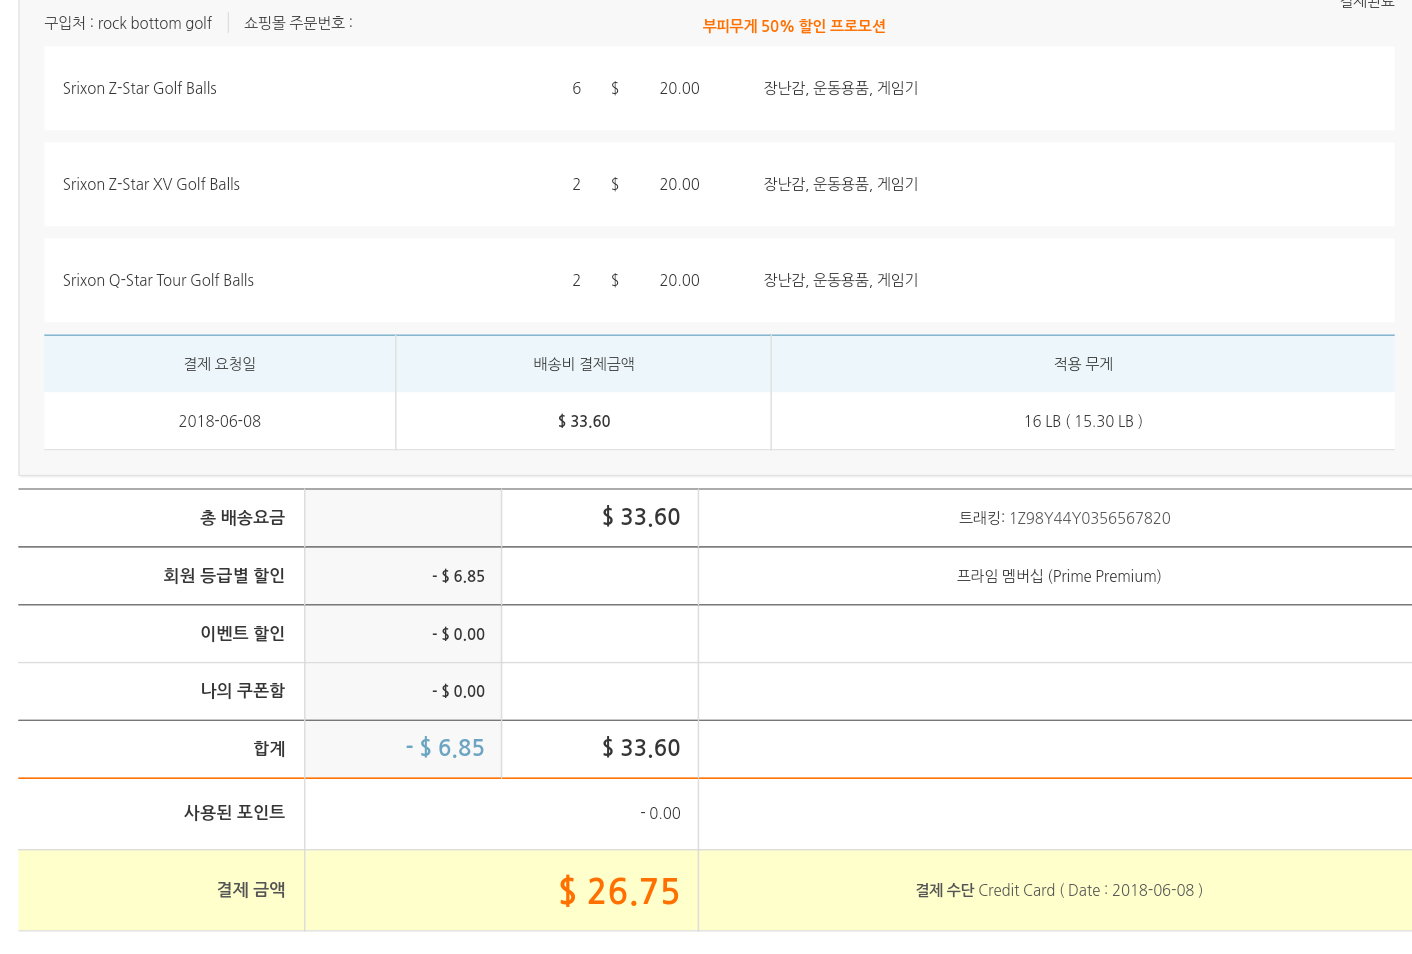Click the 16 LB ( 15.30 LB ) weight value
Viewport: 1412px width, 954px height.
tap(1083, 421)
